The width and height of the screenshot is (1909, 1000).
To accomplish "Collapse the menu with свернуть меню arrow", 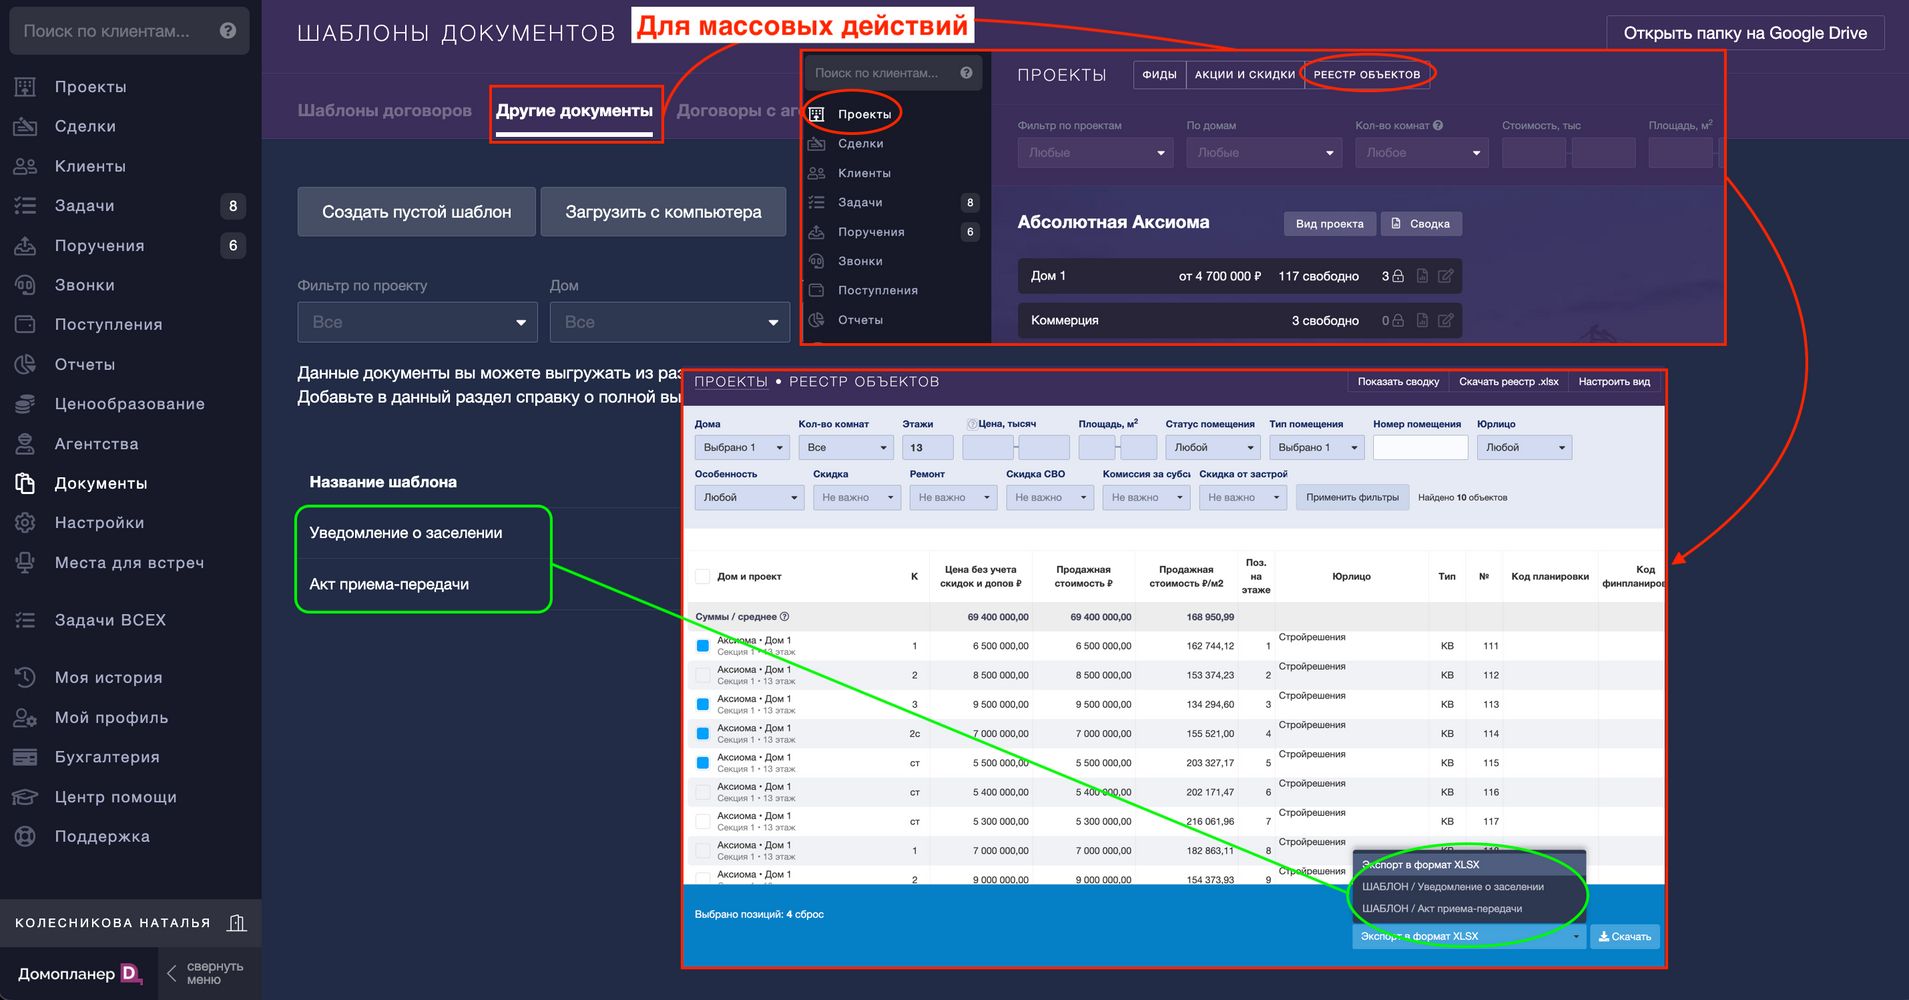I will coord(172,973).
